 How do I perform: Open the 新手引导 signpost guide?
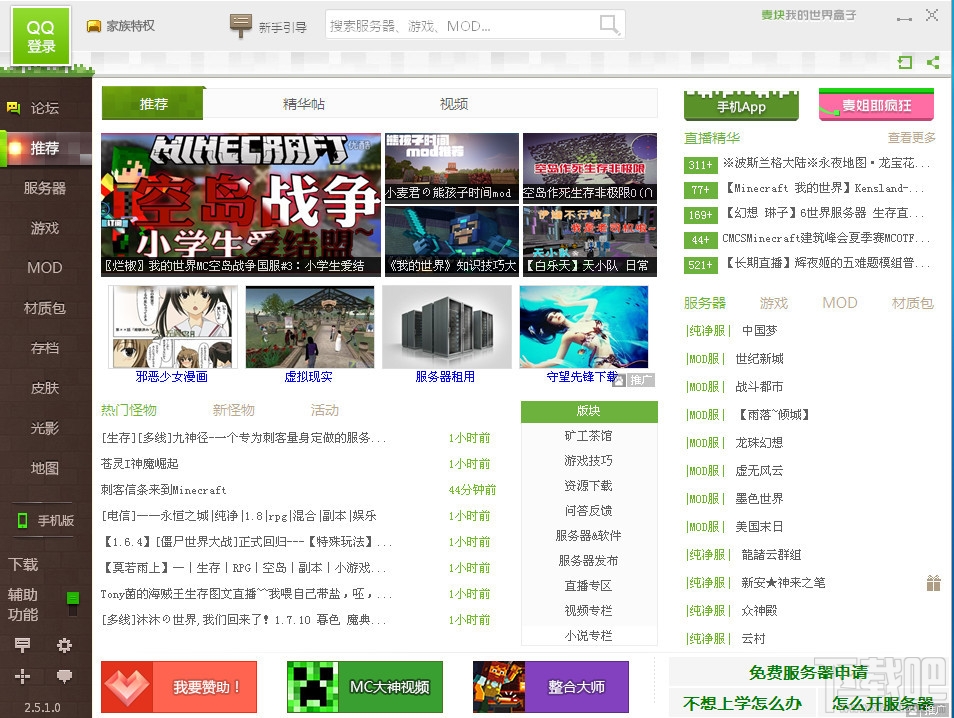point(268,26)
